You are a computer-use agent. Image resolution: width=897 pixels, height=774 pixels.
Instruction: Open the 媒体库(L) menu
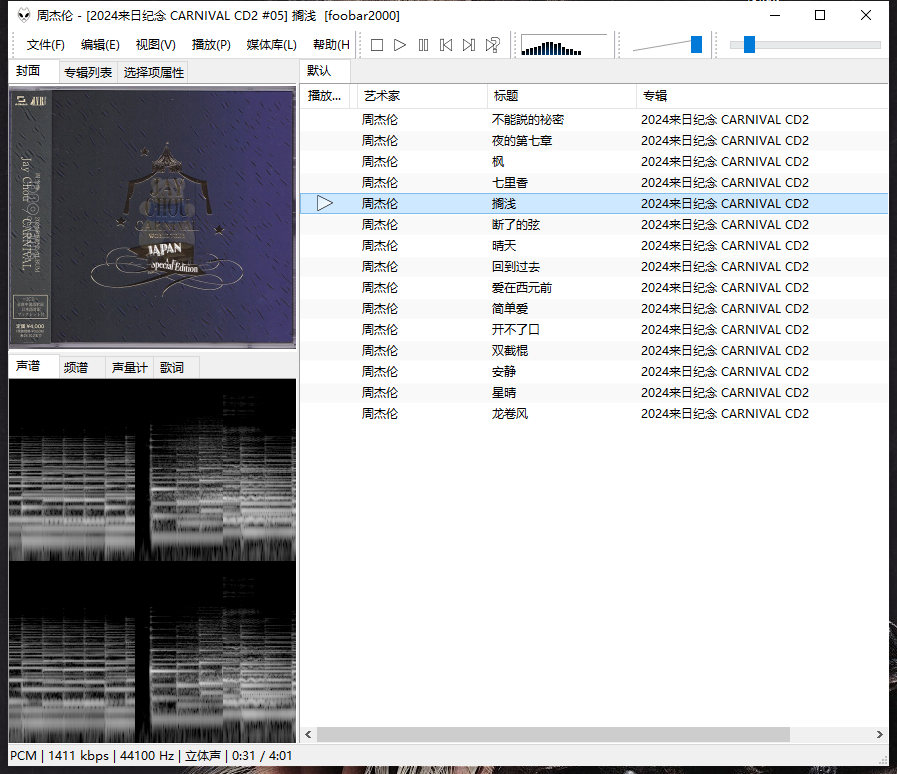(x=271, y=45)
